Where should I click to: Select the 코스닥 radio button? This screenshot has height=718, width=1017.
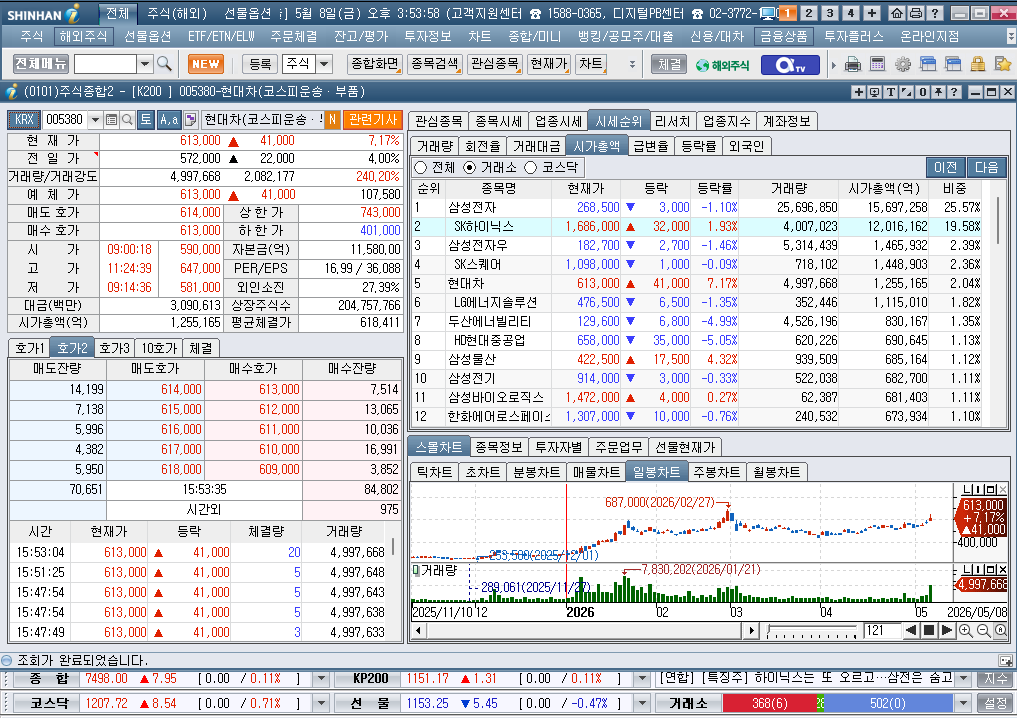tap(531, 167)
